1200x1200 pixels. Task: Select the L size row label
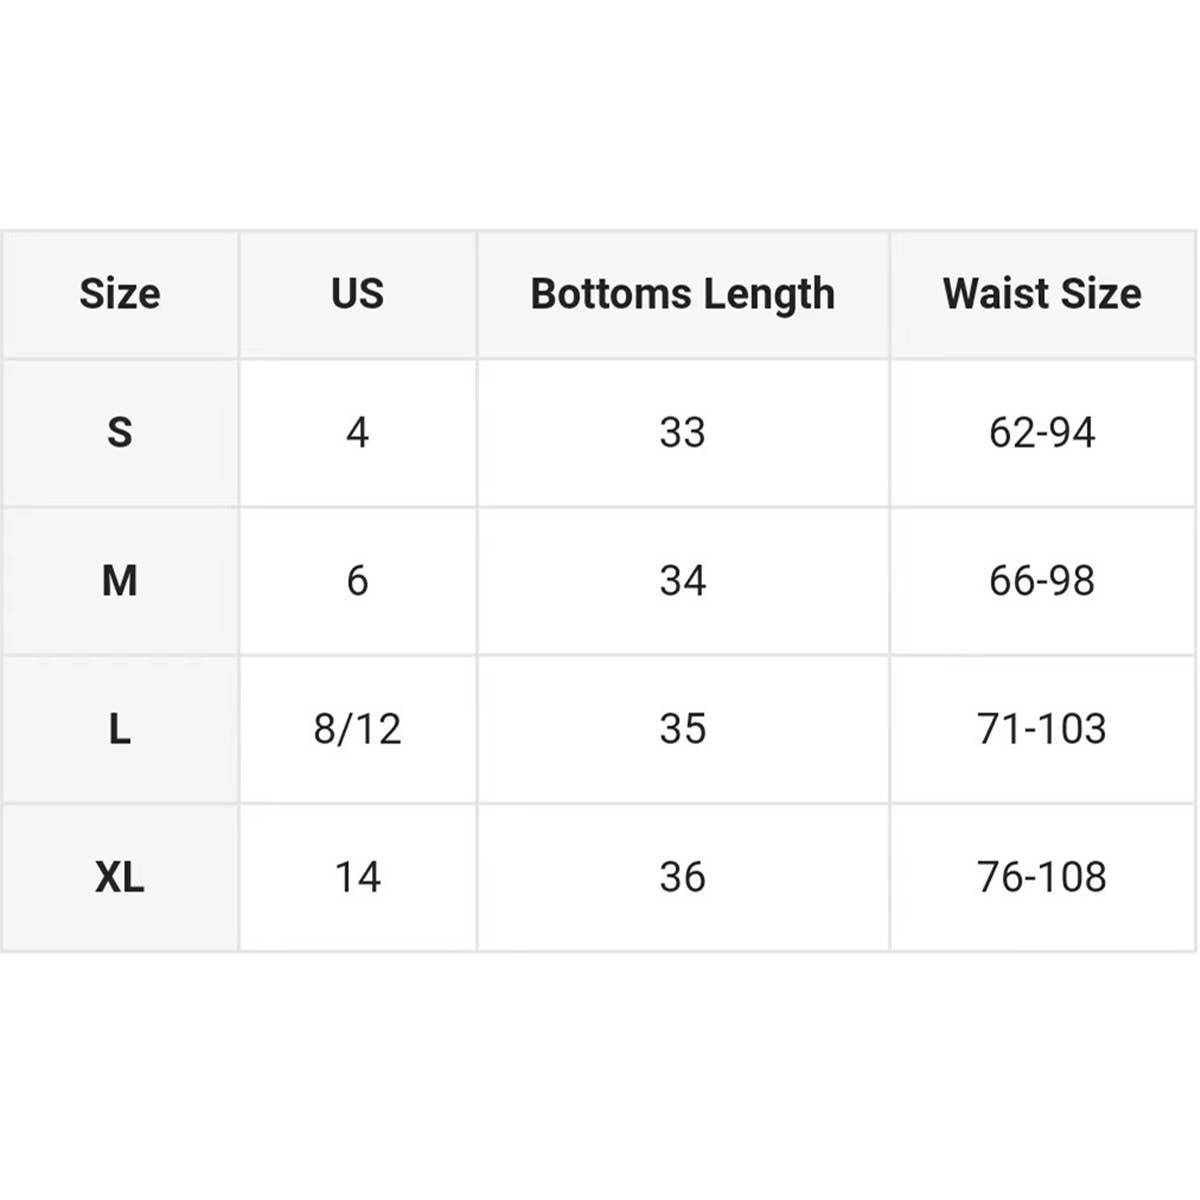(x=120, y=728)
